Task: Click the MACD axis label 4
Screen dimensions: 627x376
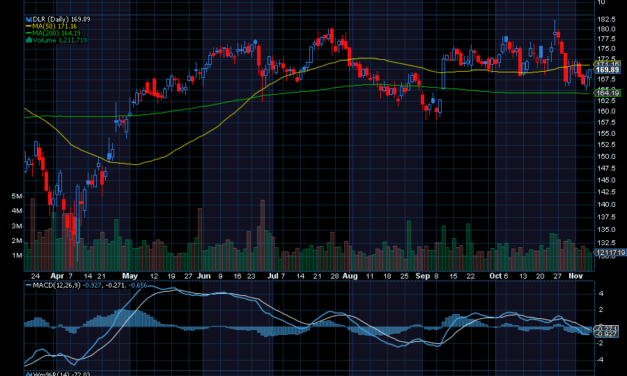Action: tap(601, 294)
